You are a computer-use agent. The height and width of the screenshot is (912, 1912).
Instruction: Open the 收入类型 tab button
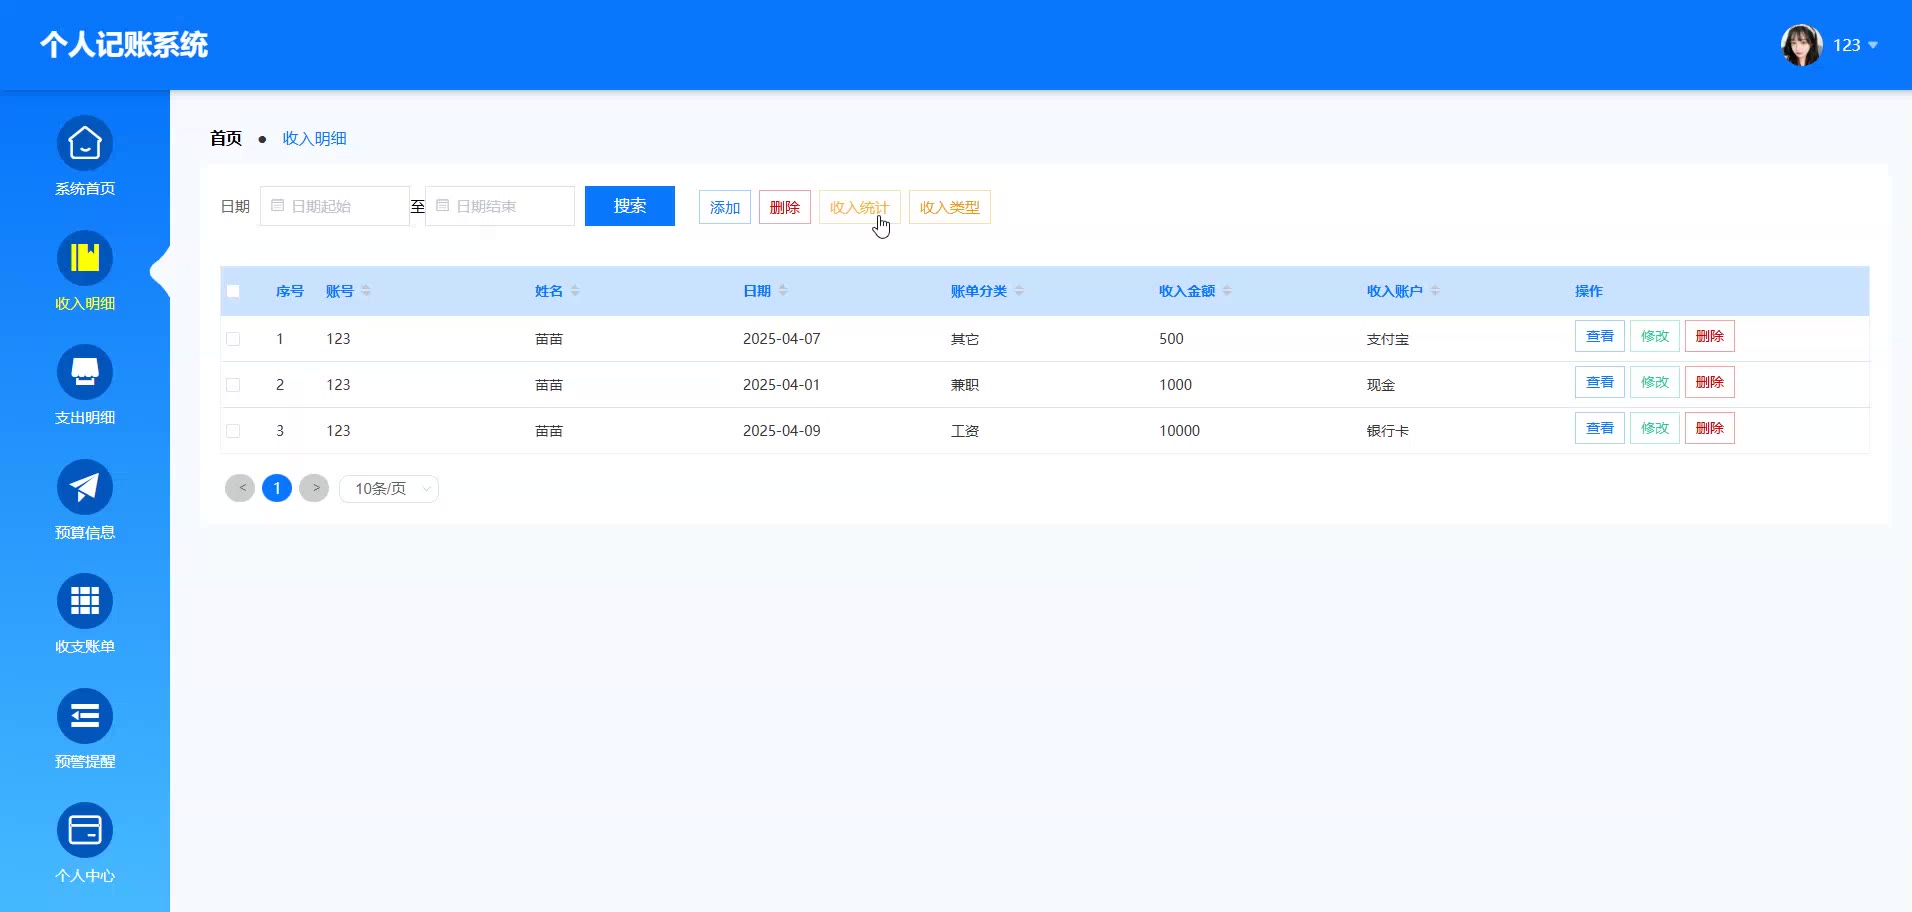point(949,207)
